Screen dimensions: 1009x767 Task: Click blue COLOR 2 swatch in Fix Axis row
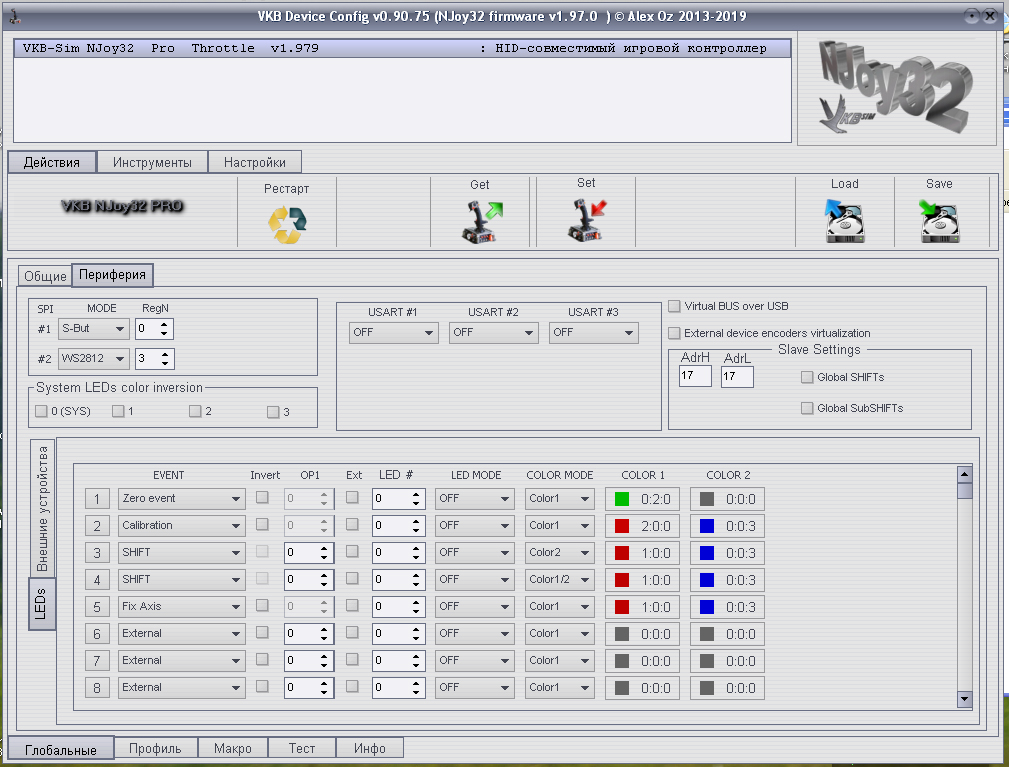(x=707, y=607)
